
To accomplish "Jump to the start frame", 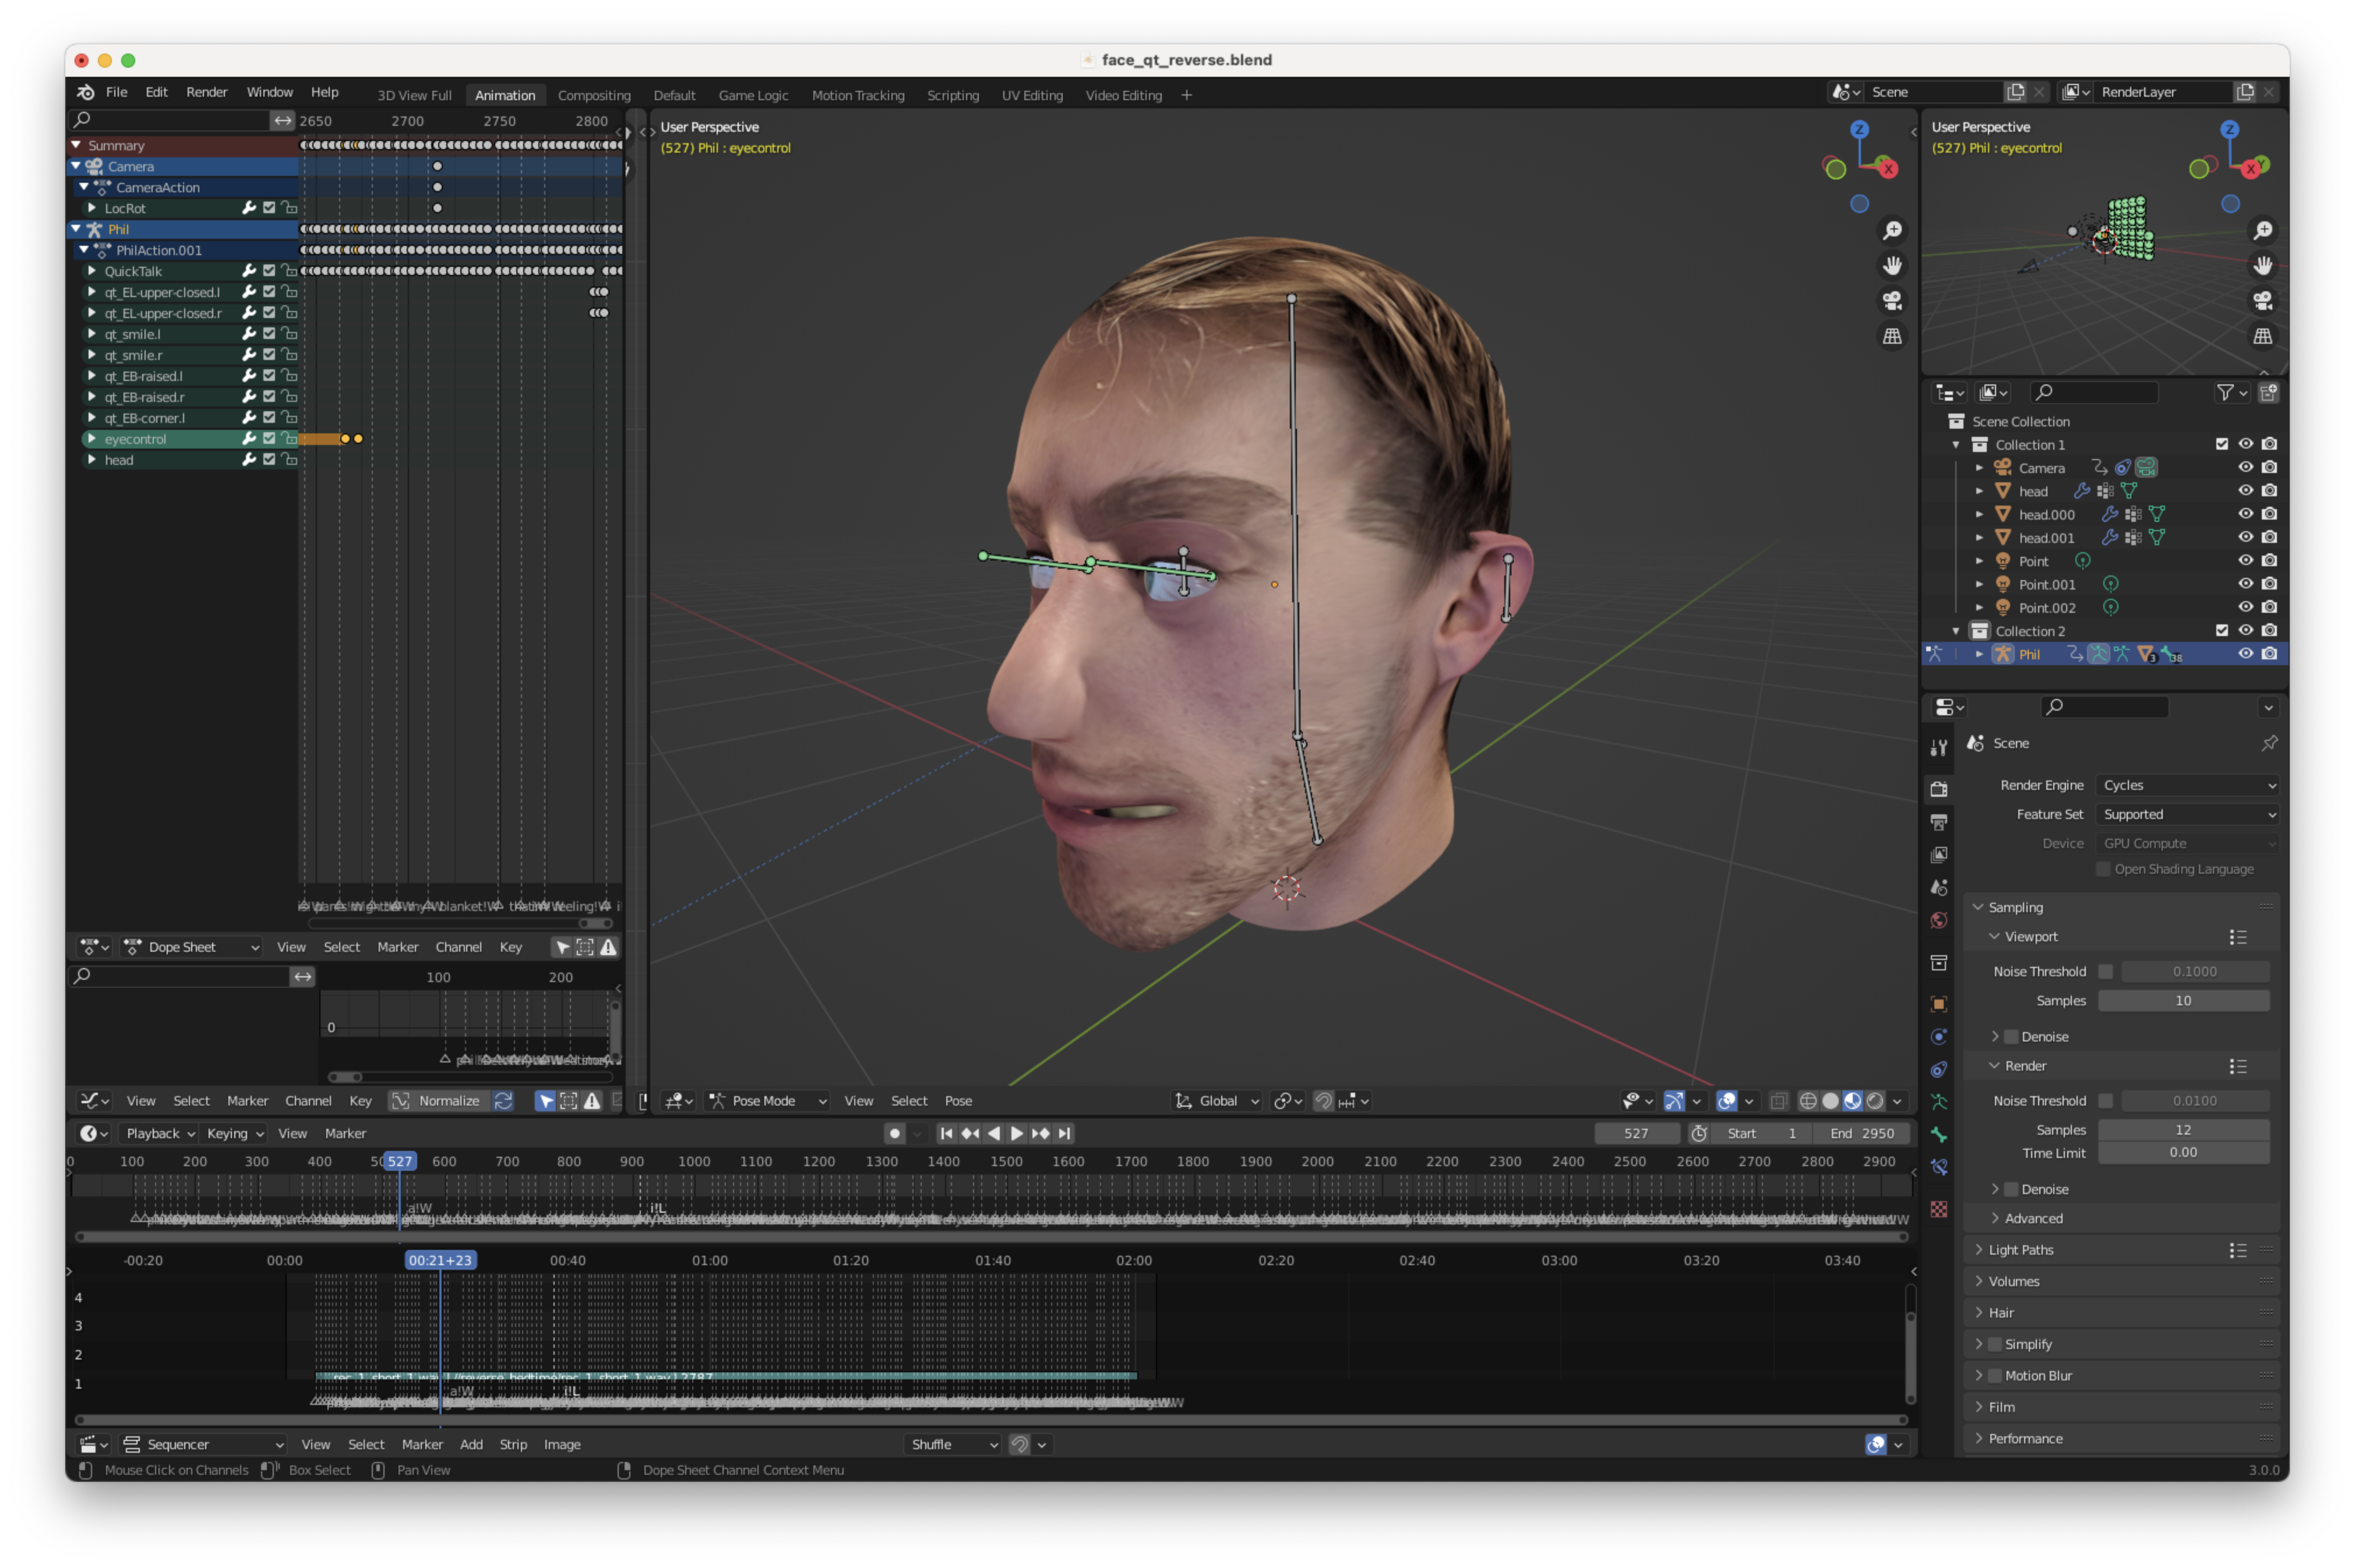I will click(x=946, y=1133).
